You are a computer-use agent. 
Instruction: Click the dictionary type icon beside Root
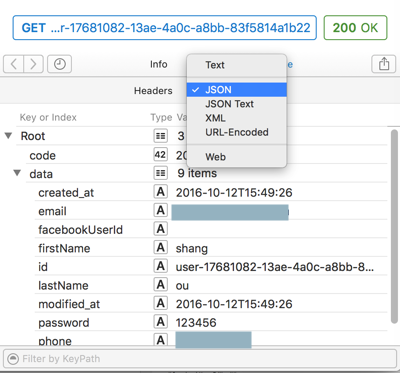click(x=160, y=136)
